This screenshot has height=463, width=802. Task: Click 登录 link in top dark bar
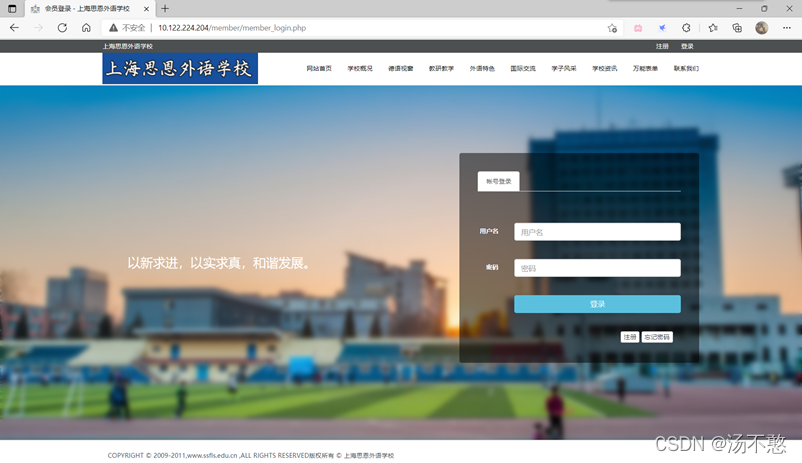point(687,46)
